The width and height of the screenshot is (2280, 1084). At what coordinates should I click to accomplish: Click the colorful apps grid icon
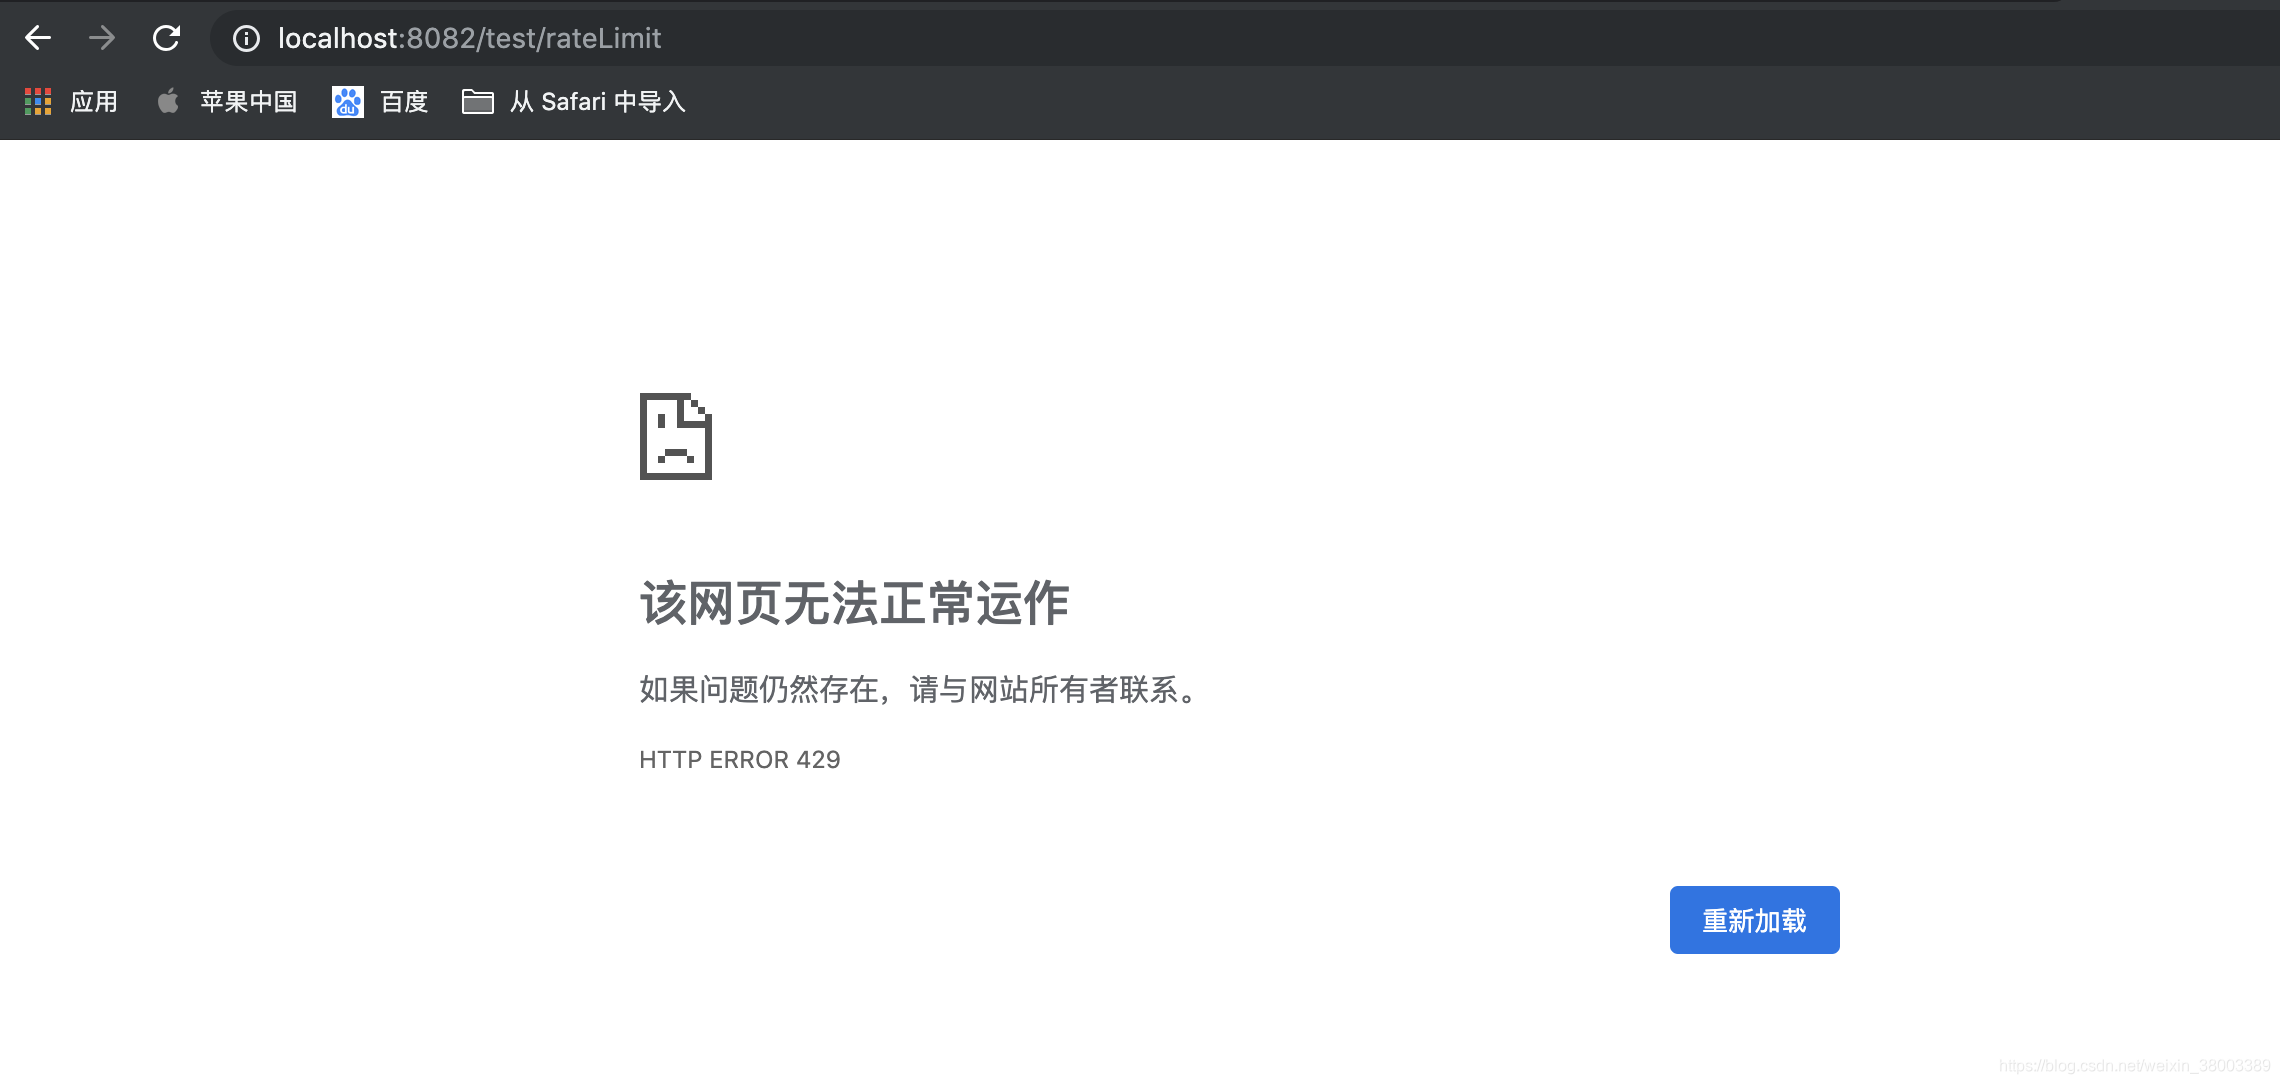tap(38, 101)
